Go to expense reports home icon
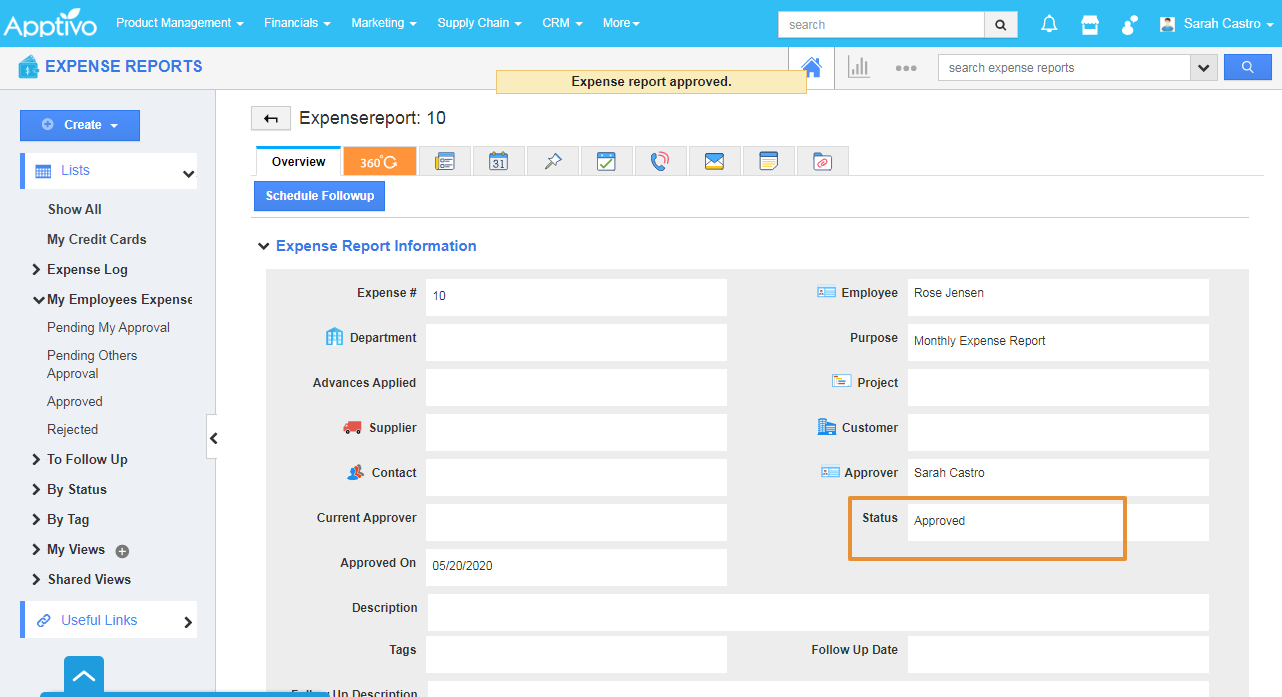 point(811,67)
